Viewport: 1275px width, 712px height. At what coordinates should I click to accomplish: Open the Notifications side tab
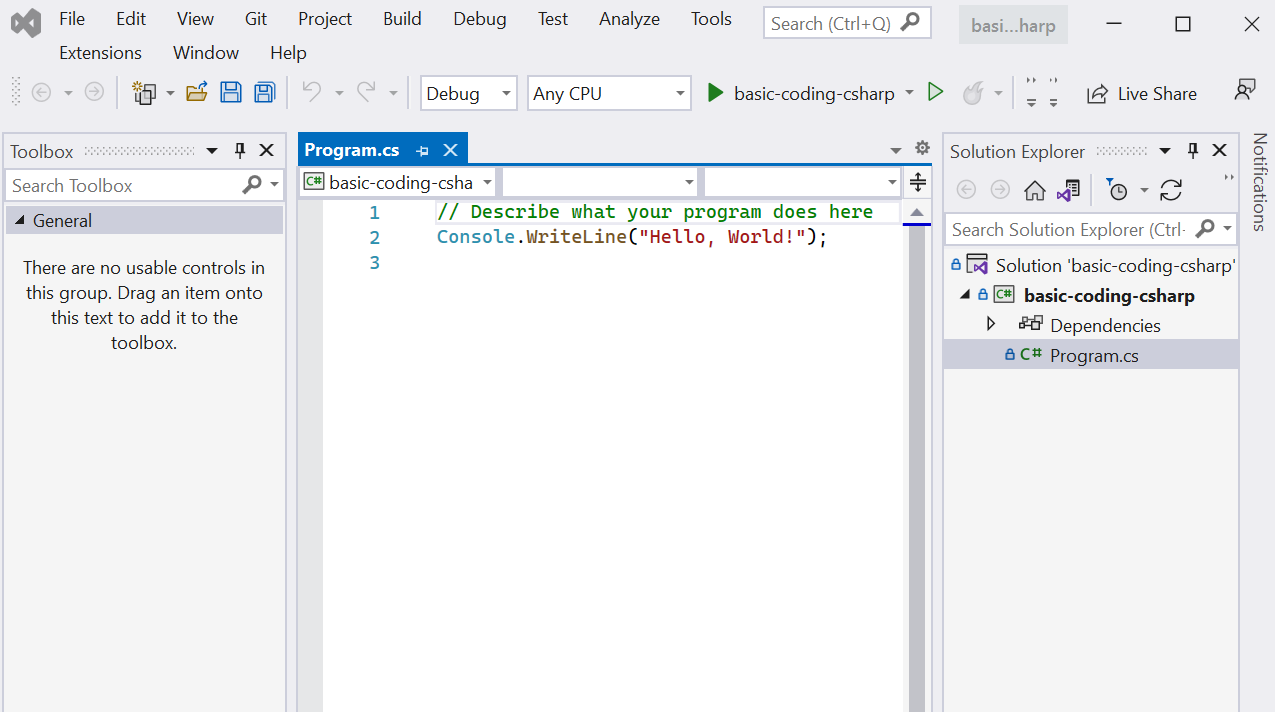(x=1259, y=182)
